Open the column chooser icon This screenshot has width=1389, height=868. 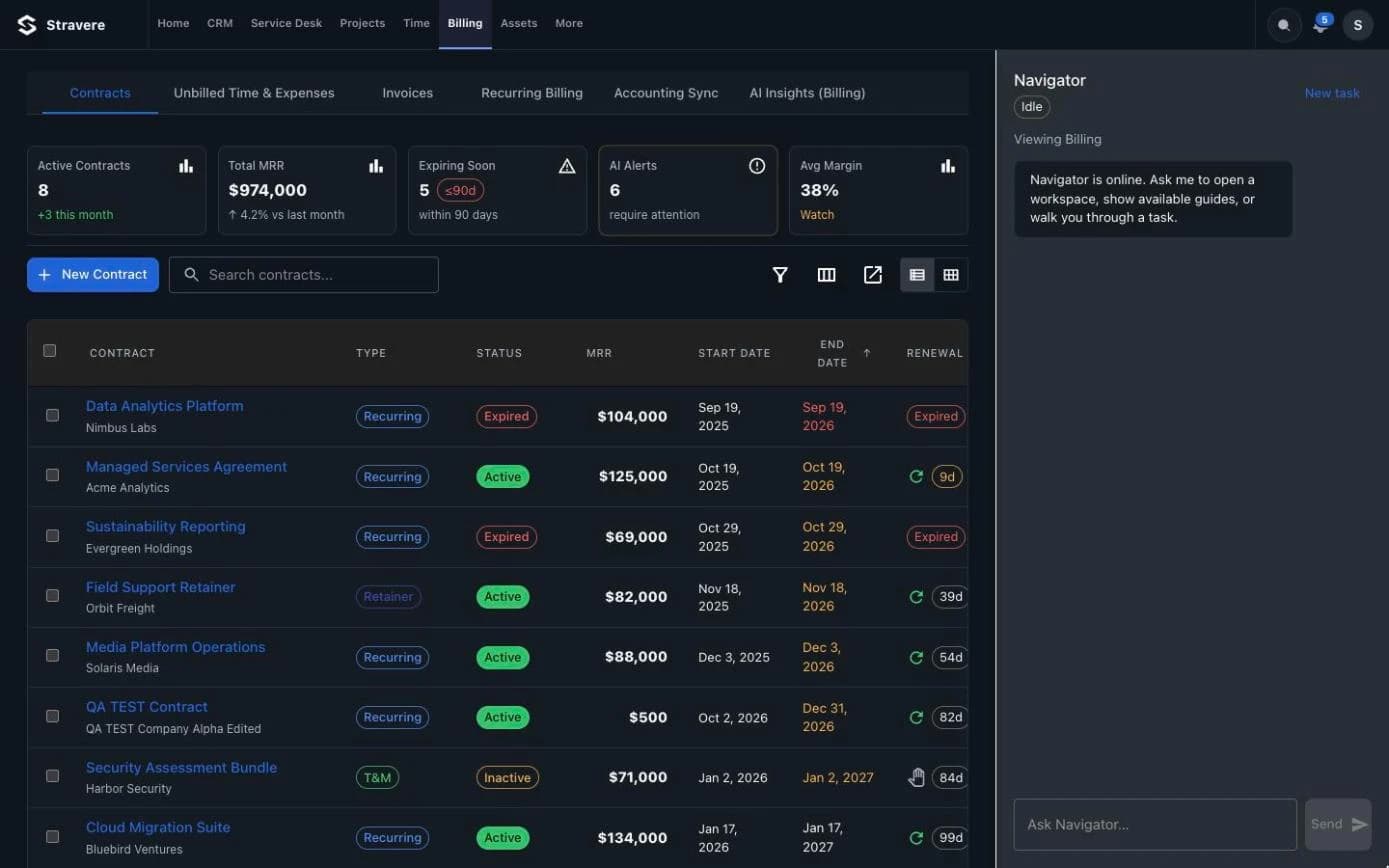point(826,275)
